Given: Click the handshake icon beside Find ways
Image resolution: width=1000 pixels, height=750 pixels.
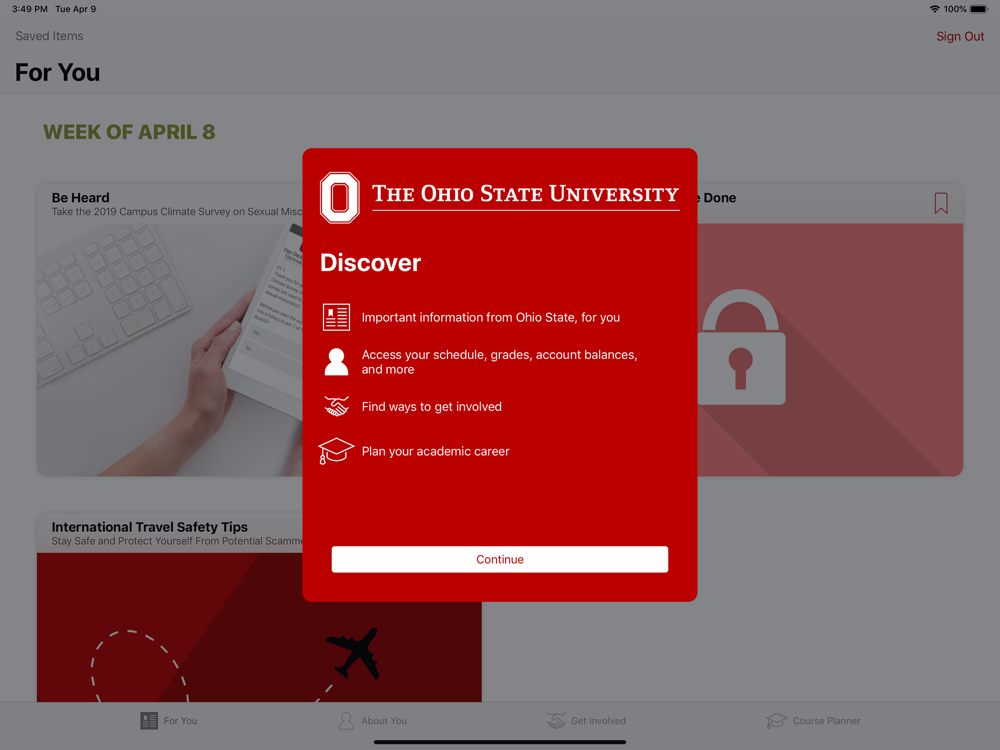Looking at the screenshot, I should pos(337,406).
